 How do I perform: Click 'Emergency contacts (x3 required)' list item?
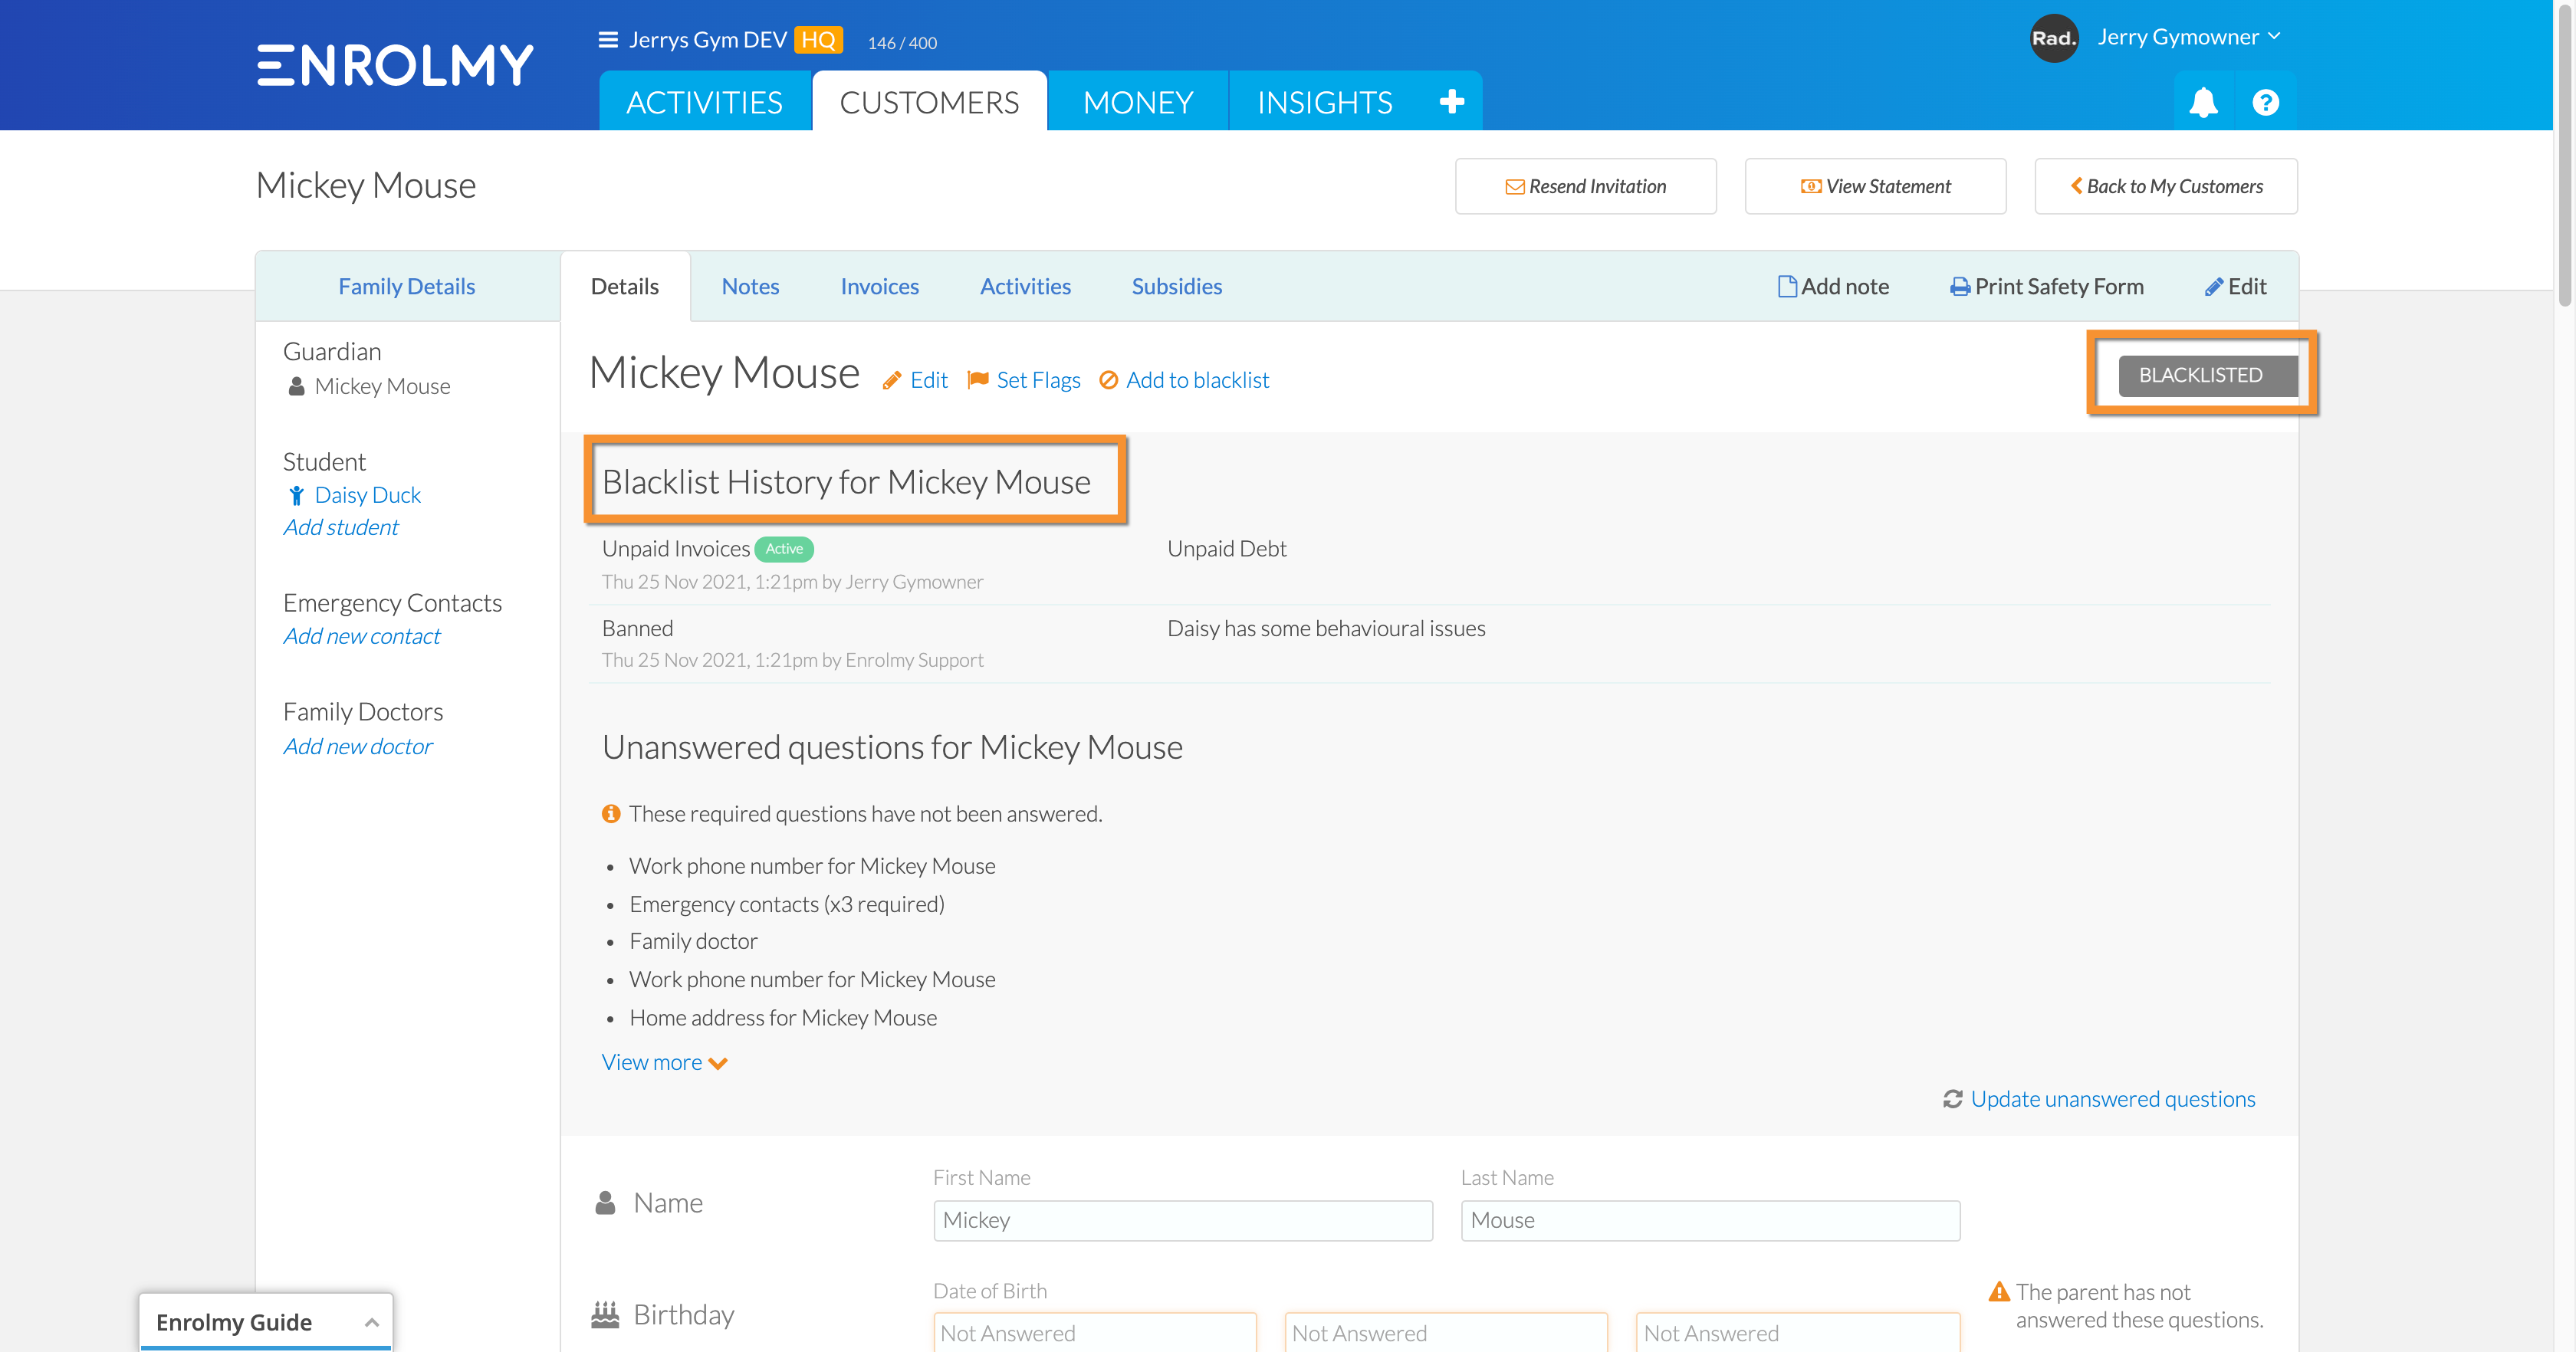click(x=786, y=904)
